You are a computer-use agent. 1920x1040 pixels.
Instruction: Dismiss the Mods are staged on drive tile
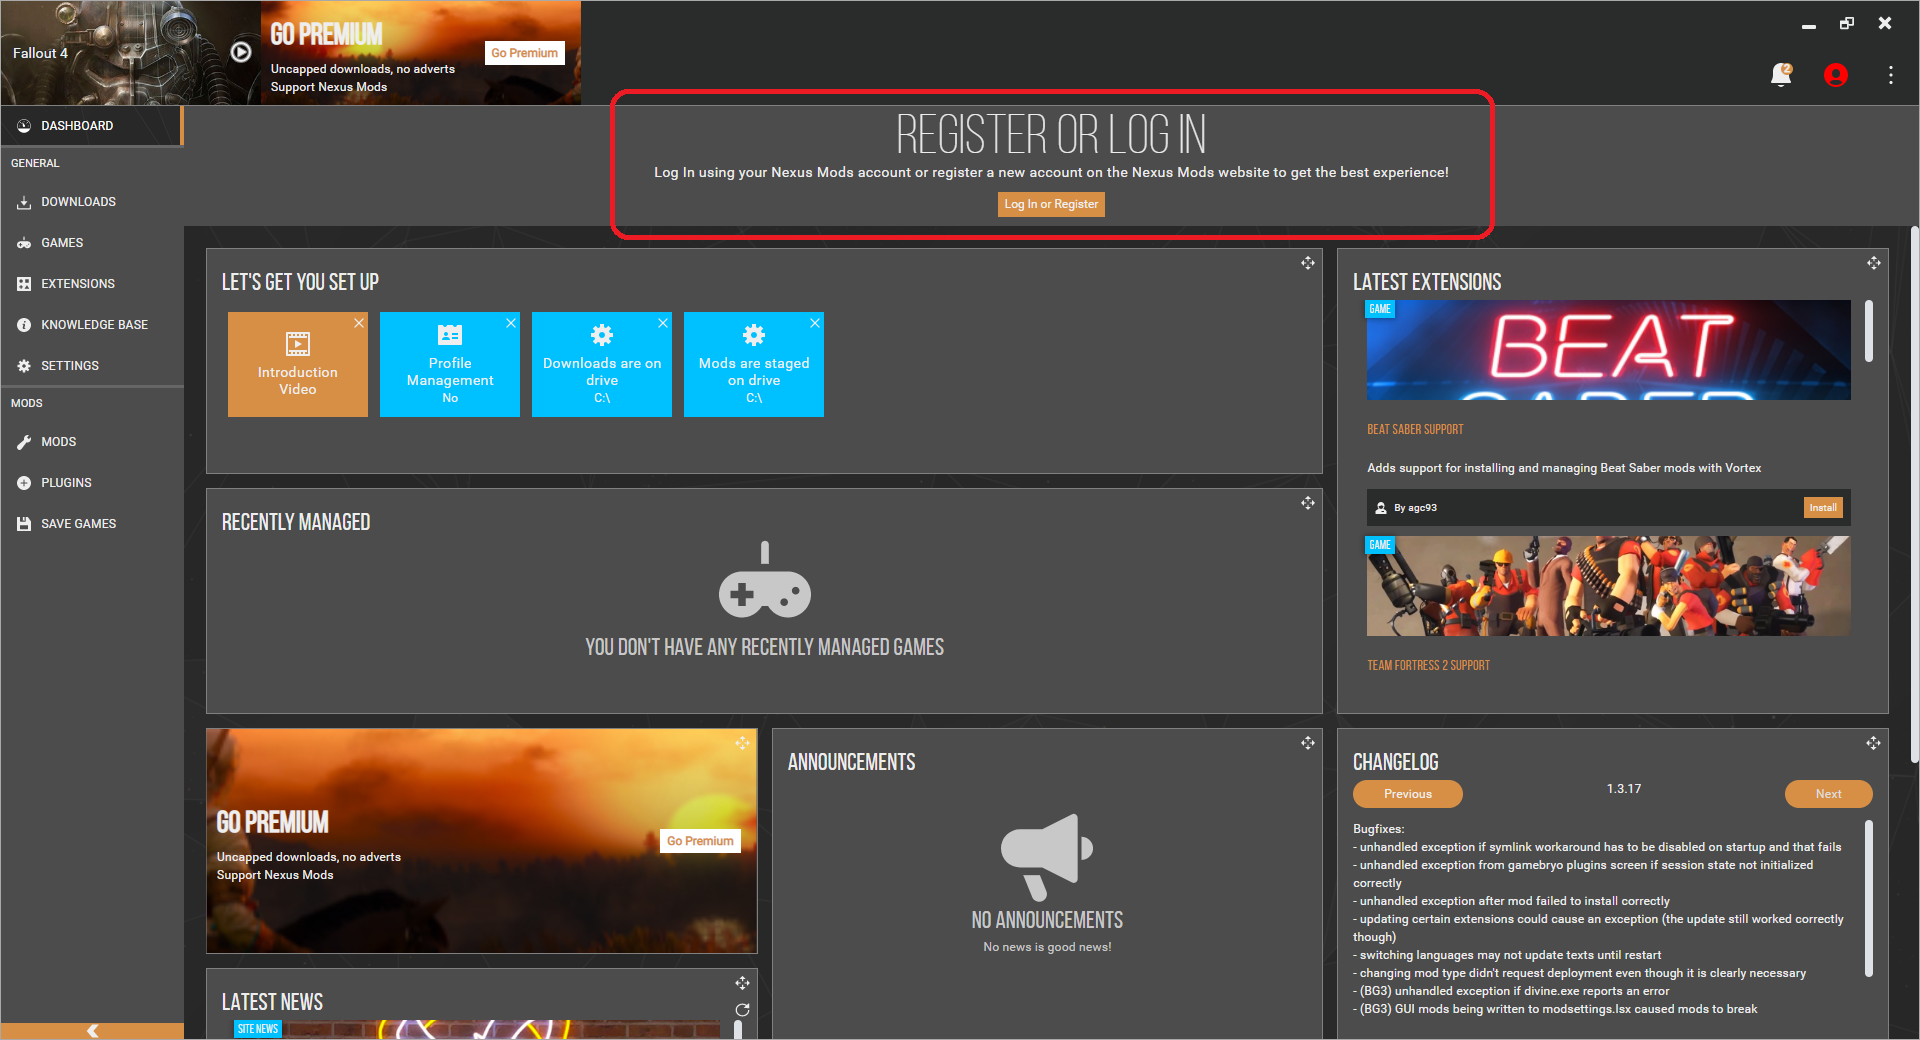tap(815, 323)
